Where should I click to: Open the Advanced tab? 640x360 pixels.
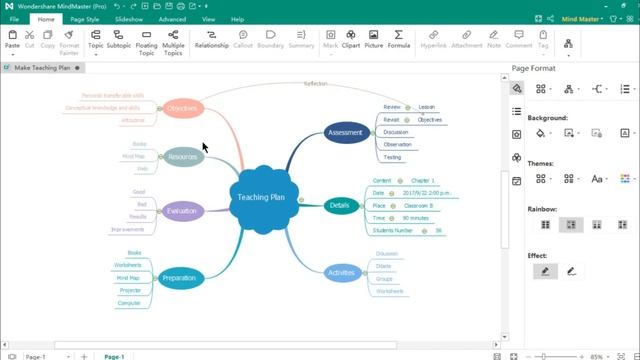[x=172, y=19]
